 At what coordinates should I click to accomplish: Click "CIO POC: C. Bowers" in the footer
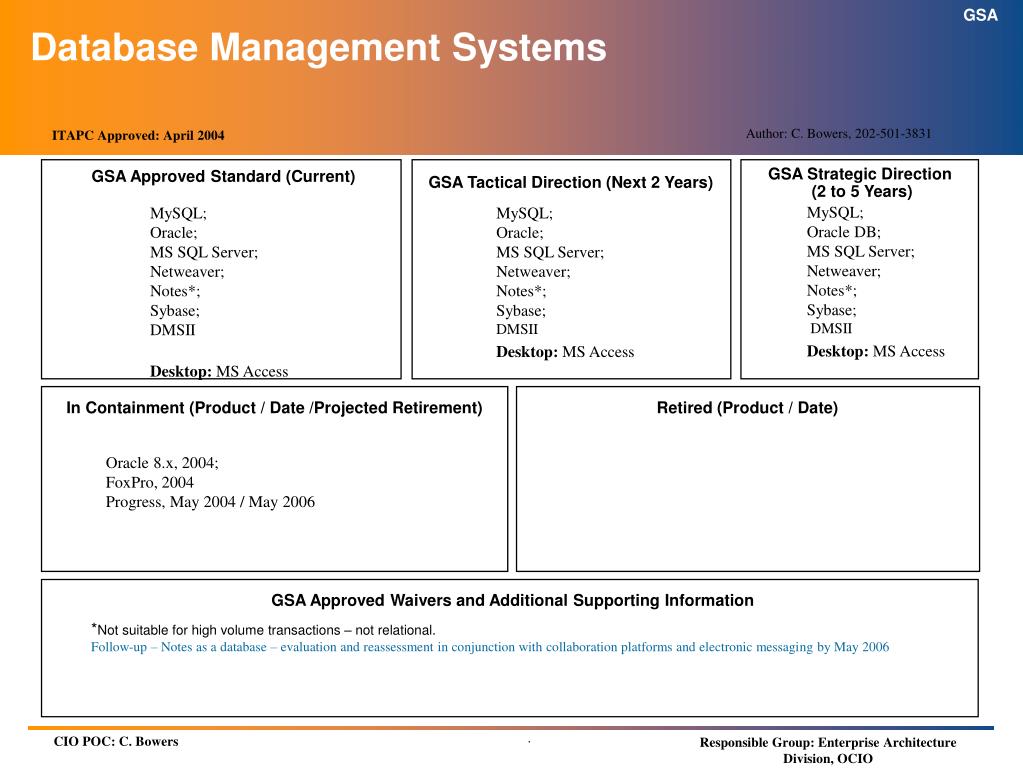(116, 742)
